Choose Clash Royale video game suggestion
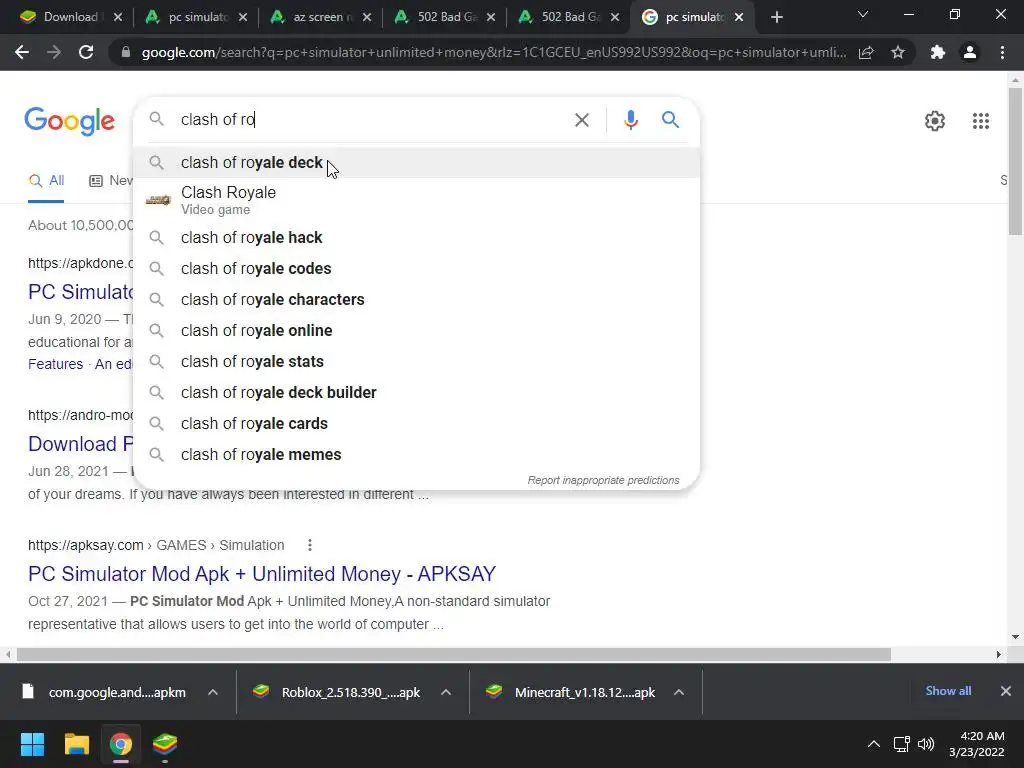 (417, 200)
